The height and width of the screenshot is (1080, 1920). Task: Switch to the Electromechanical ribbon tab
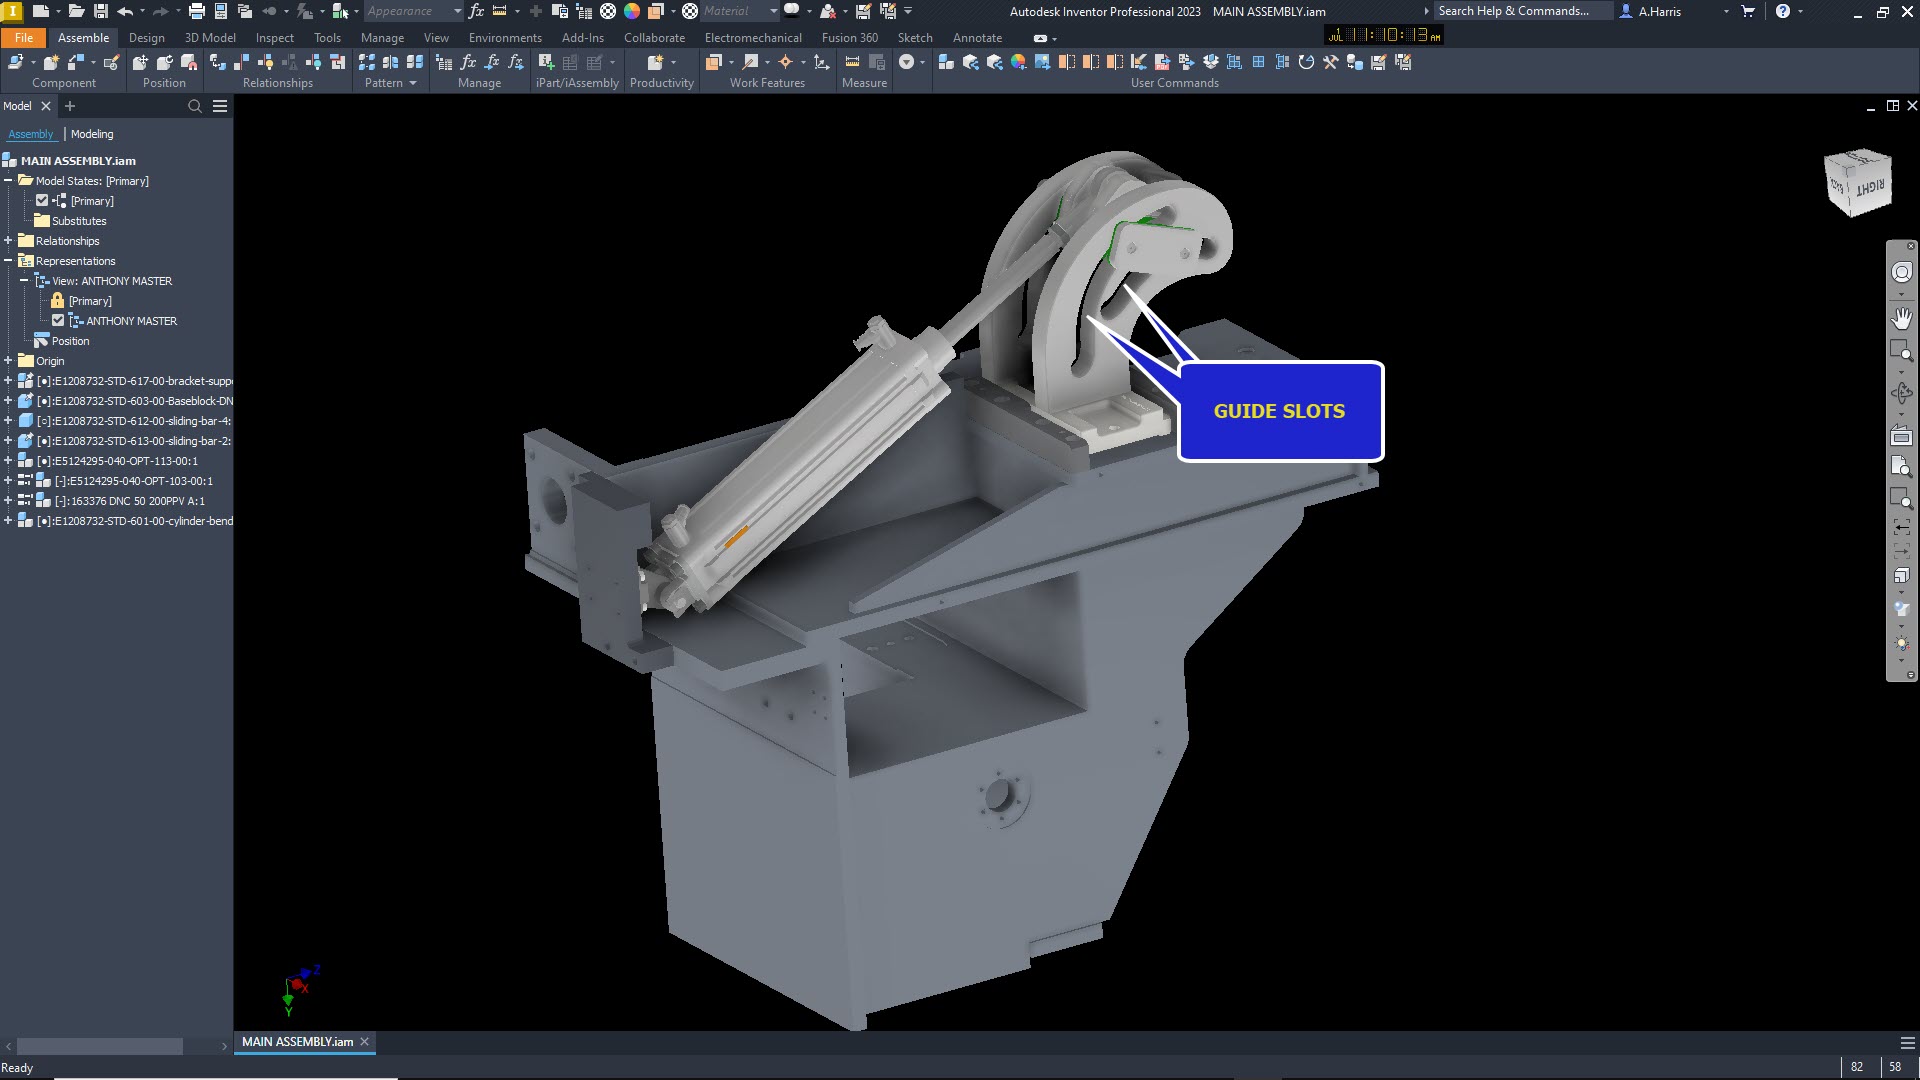pos(753,37)
